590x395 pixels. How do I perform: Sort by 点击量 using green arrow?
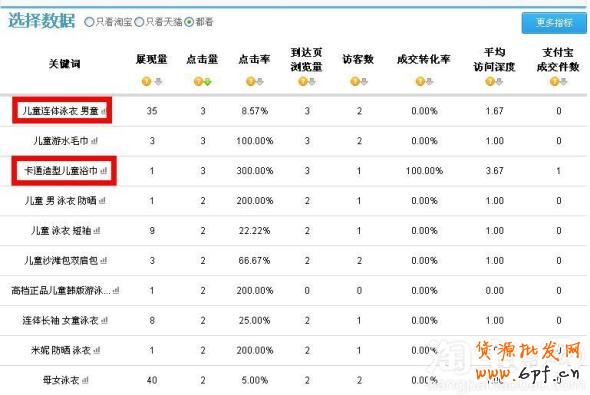click(x=207, y=82)
